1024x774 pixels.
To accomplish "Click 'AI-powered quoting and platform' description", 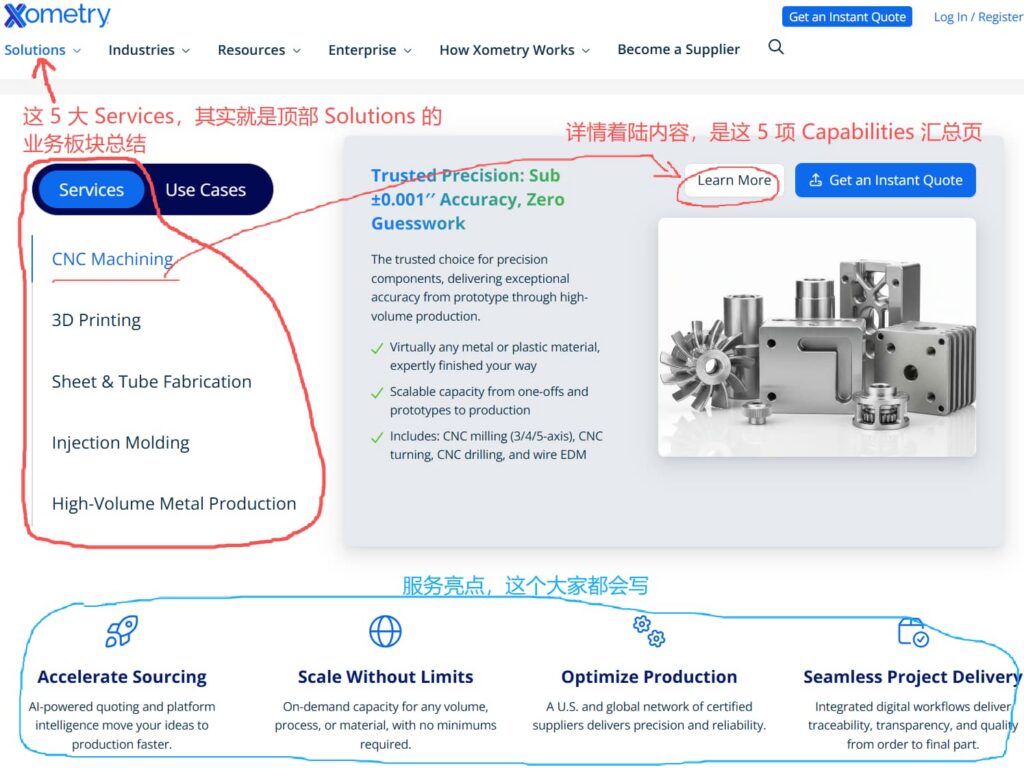I will click(x=122, y=725).
